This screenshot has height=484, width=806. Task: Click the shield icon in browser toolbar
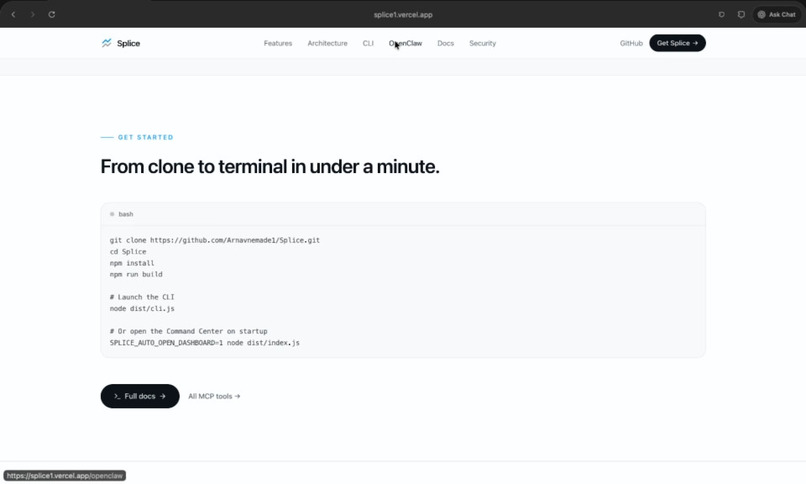[722, 14]
